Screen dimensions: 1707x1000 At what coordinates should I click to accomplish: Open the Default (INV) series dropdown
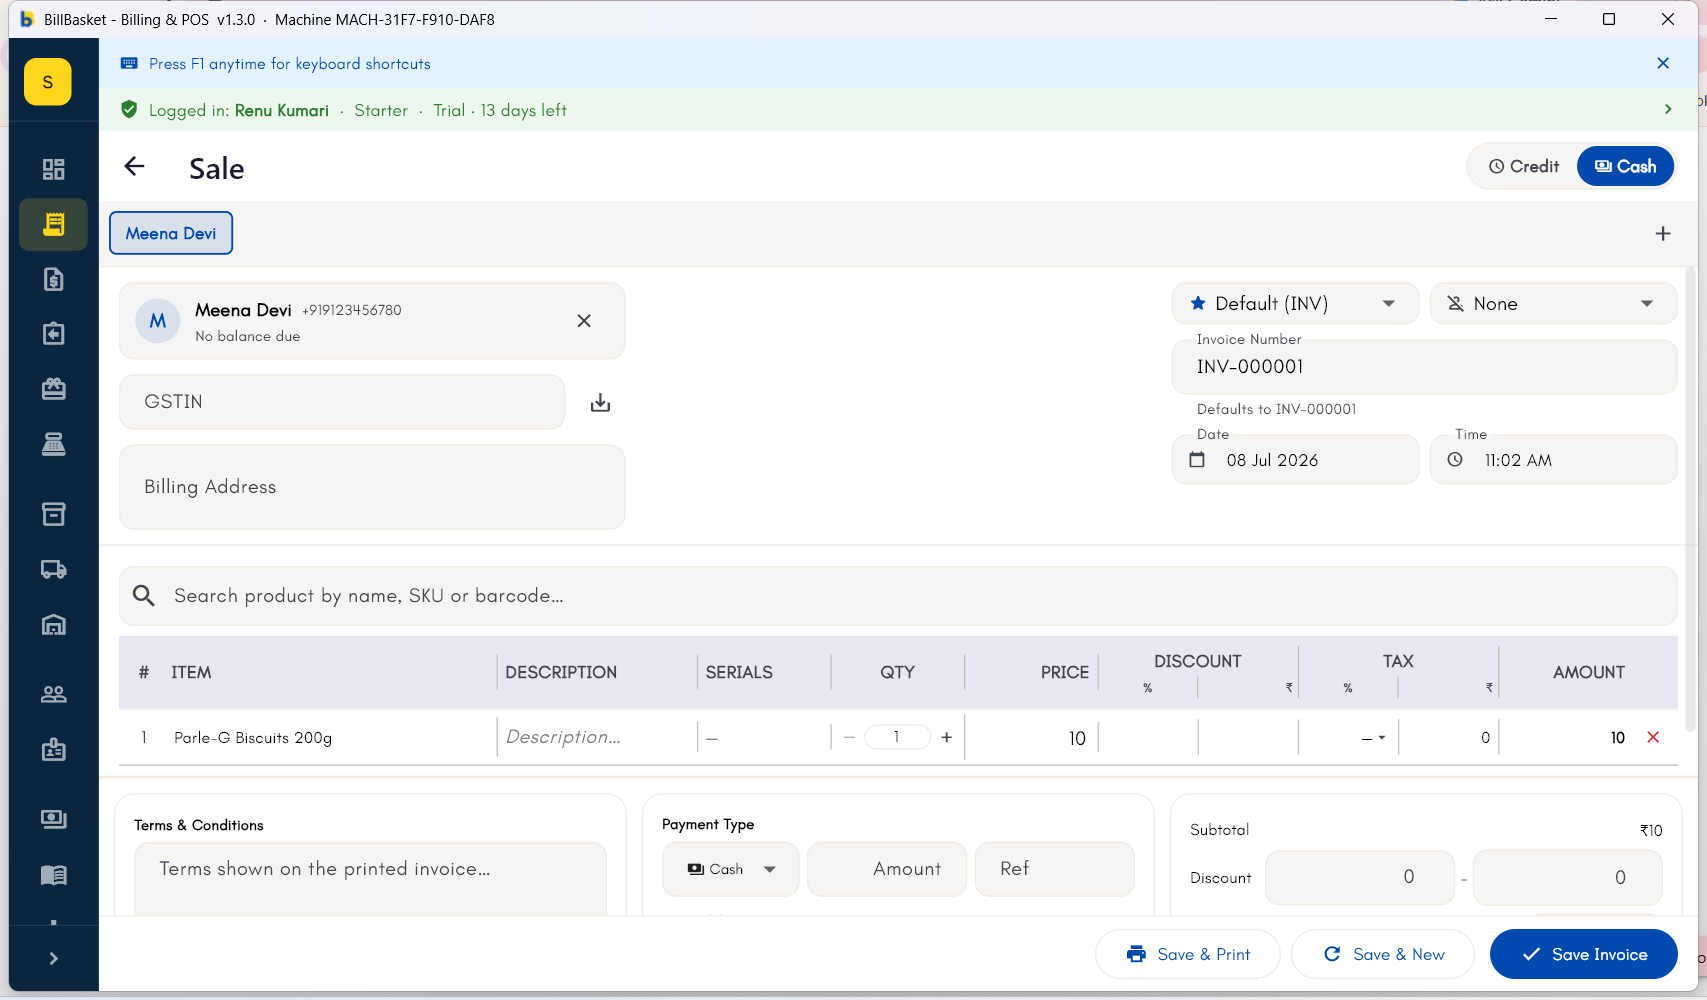point(1295,304)
